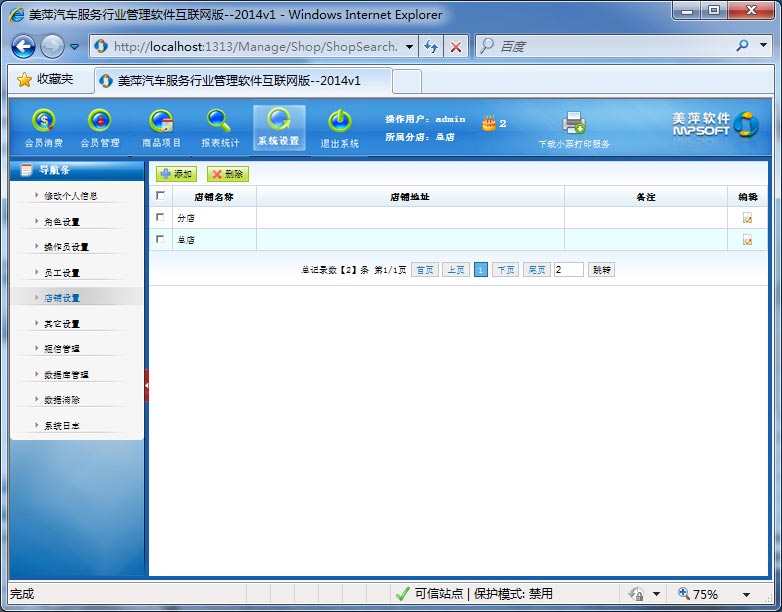Open the address bar URL dropdown arrow
782x612 pixels.
[409, 47]
